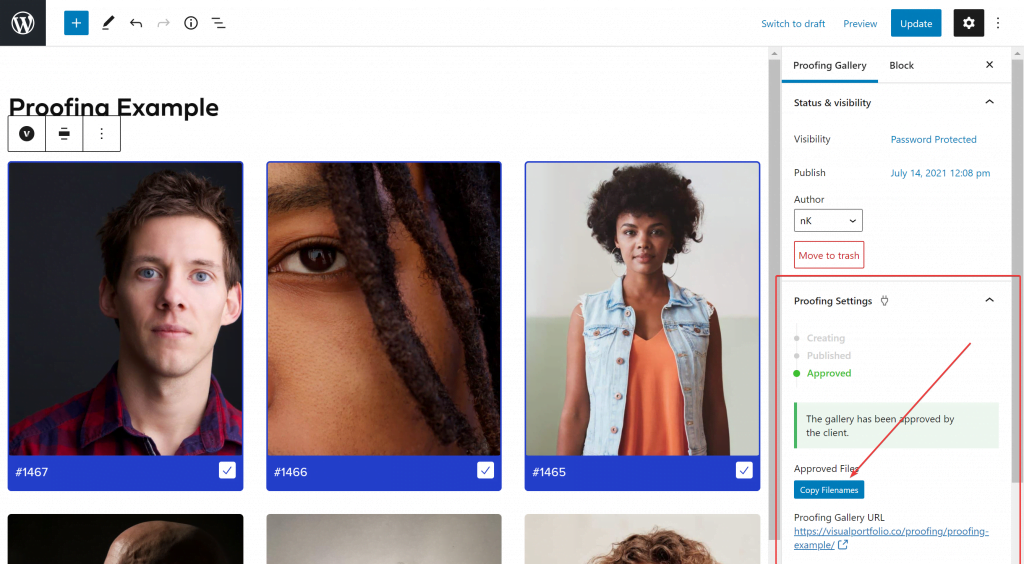Click the WordPress logo icon
The image size is (1024, 564).
23,23
